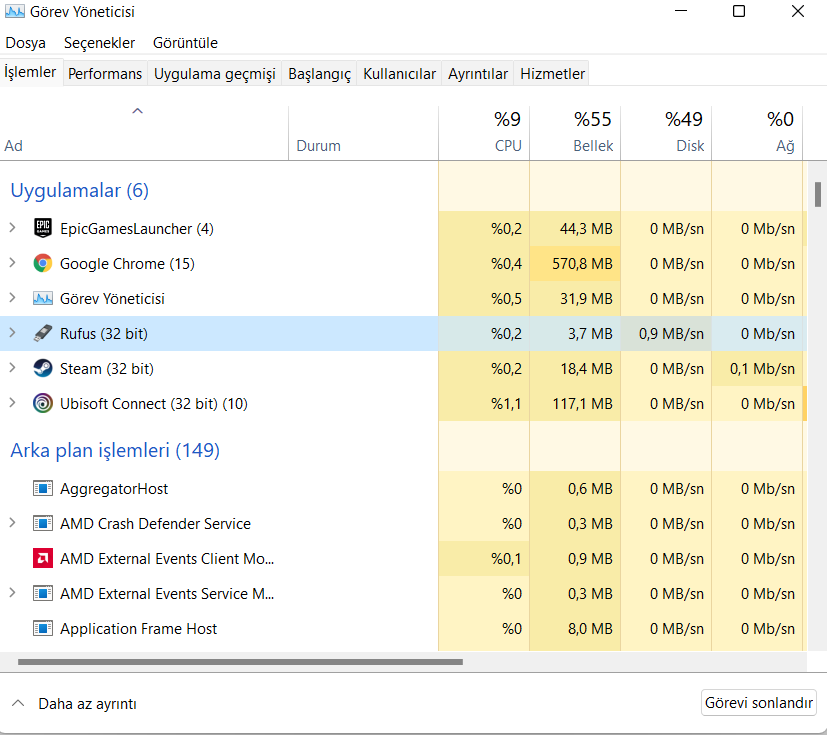Select the İşlemler tab
Viewport: 827px width, 735px height.
(x=30, y=72)
